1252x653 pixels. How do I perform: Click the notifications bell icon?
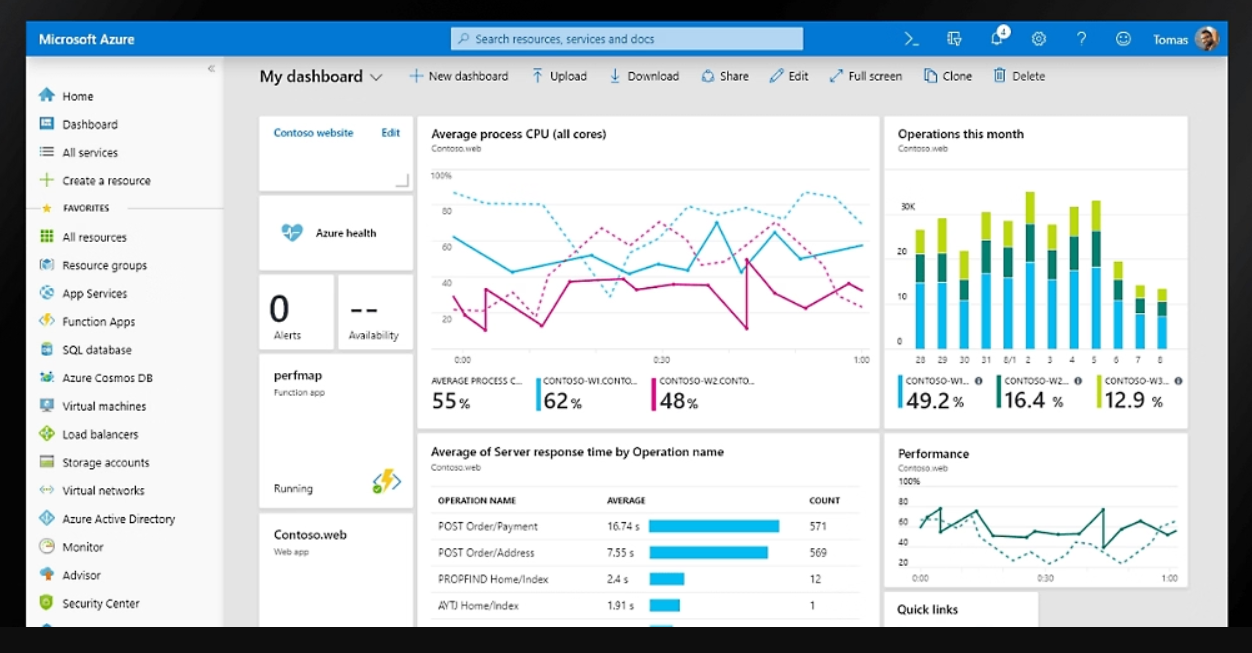(997, 39)
